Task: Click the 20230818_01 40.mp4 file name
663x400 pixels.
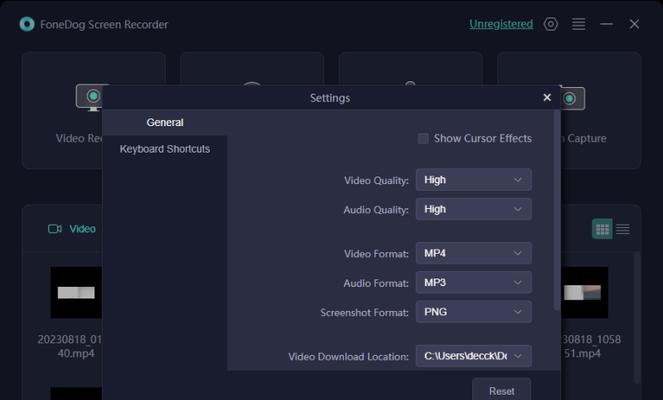Action: (x=70, y=346)
